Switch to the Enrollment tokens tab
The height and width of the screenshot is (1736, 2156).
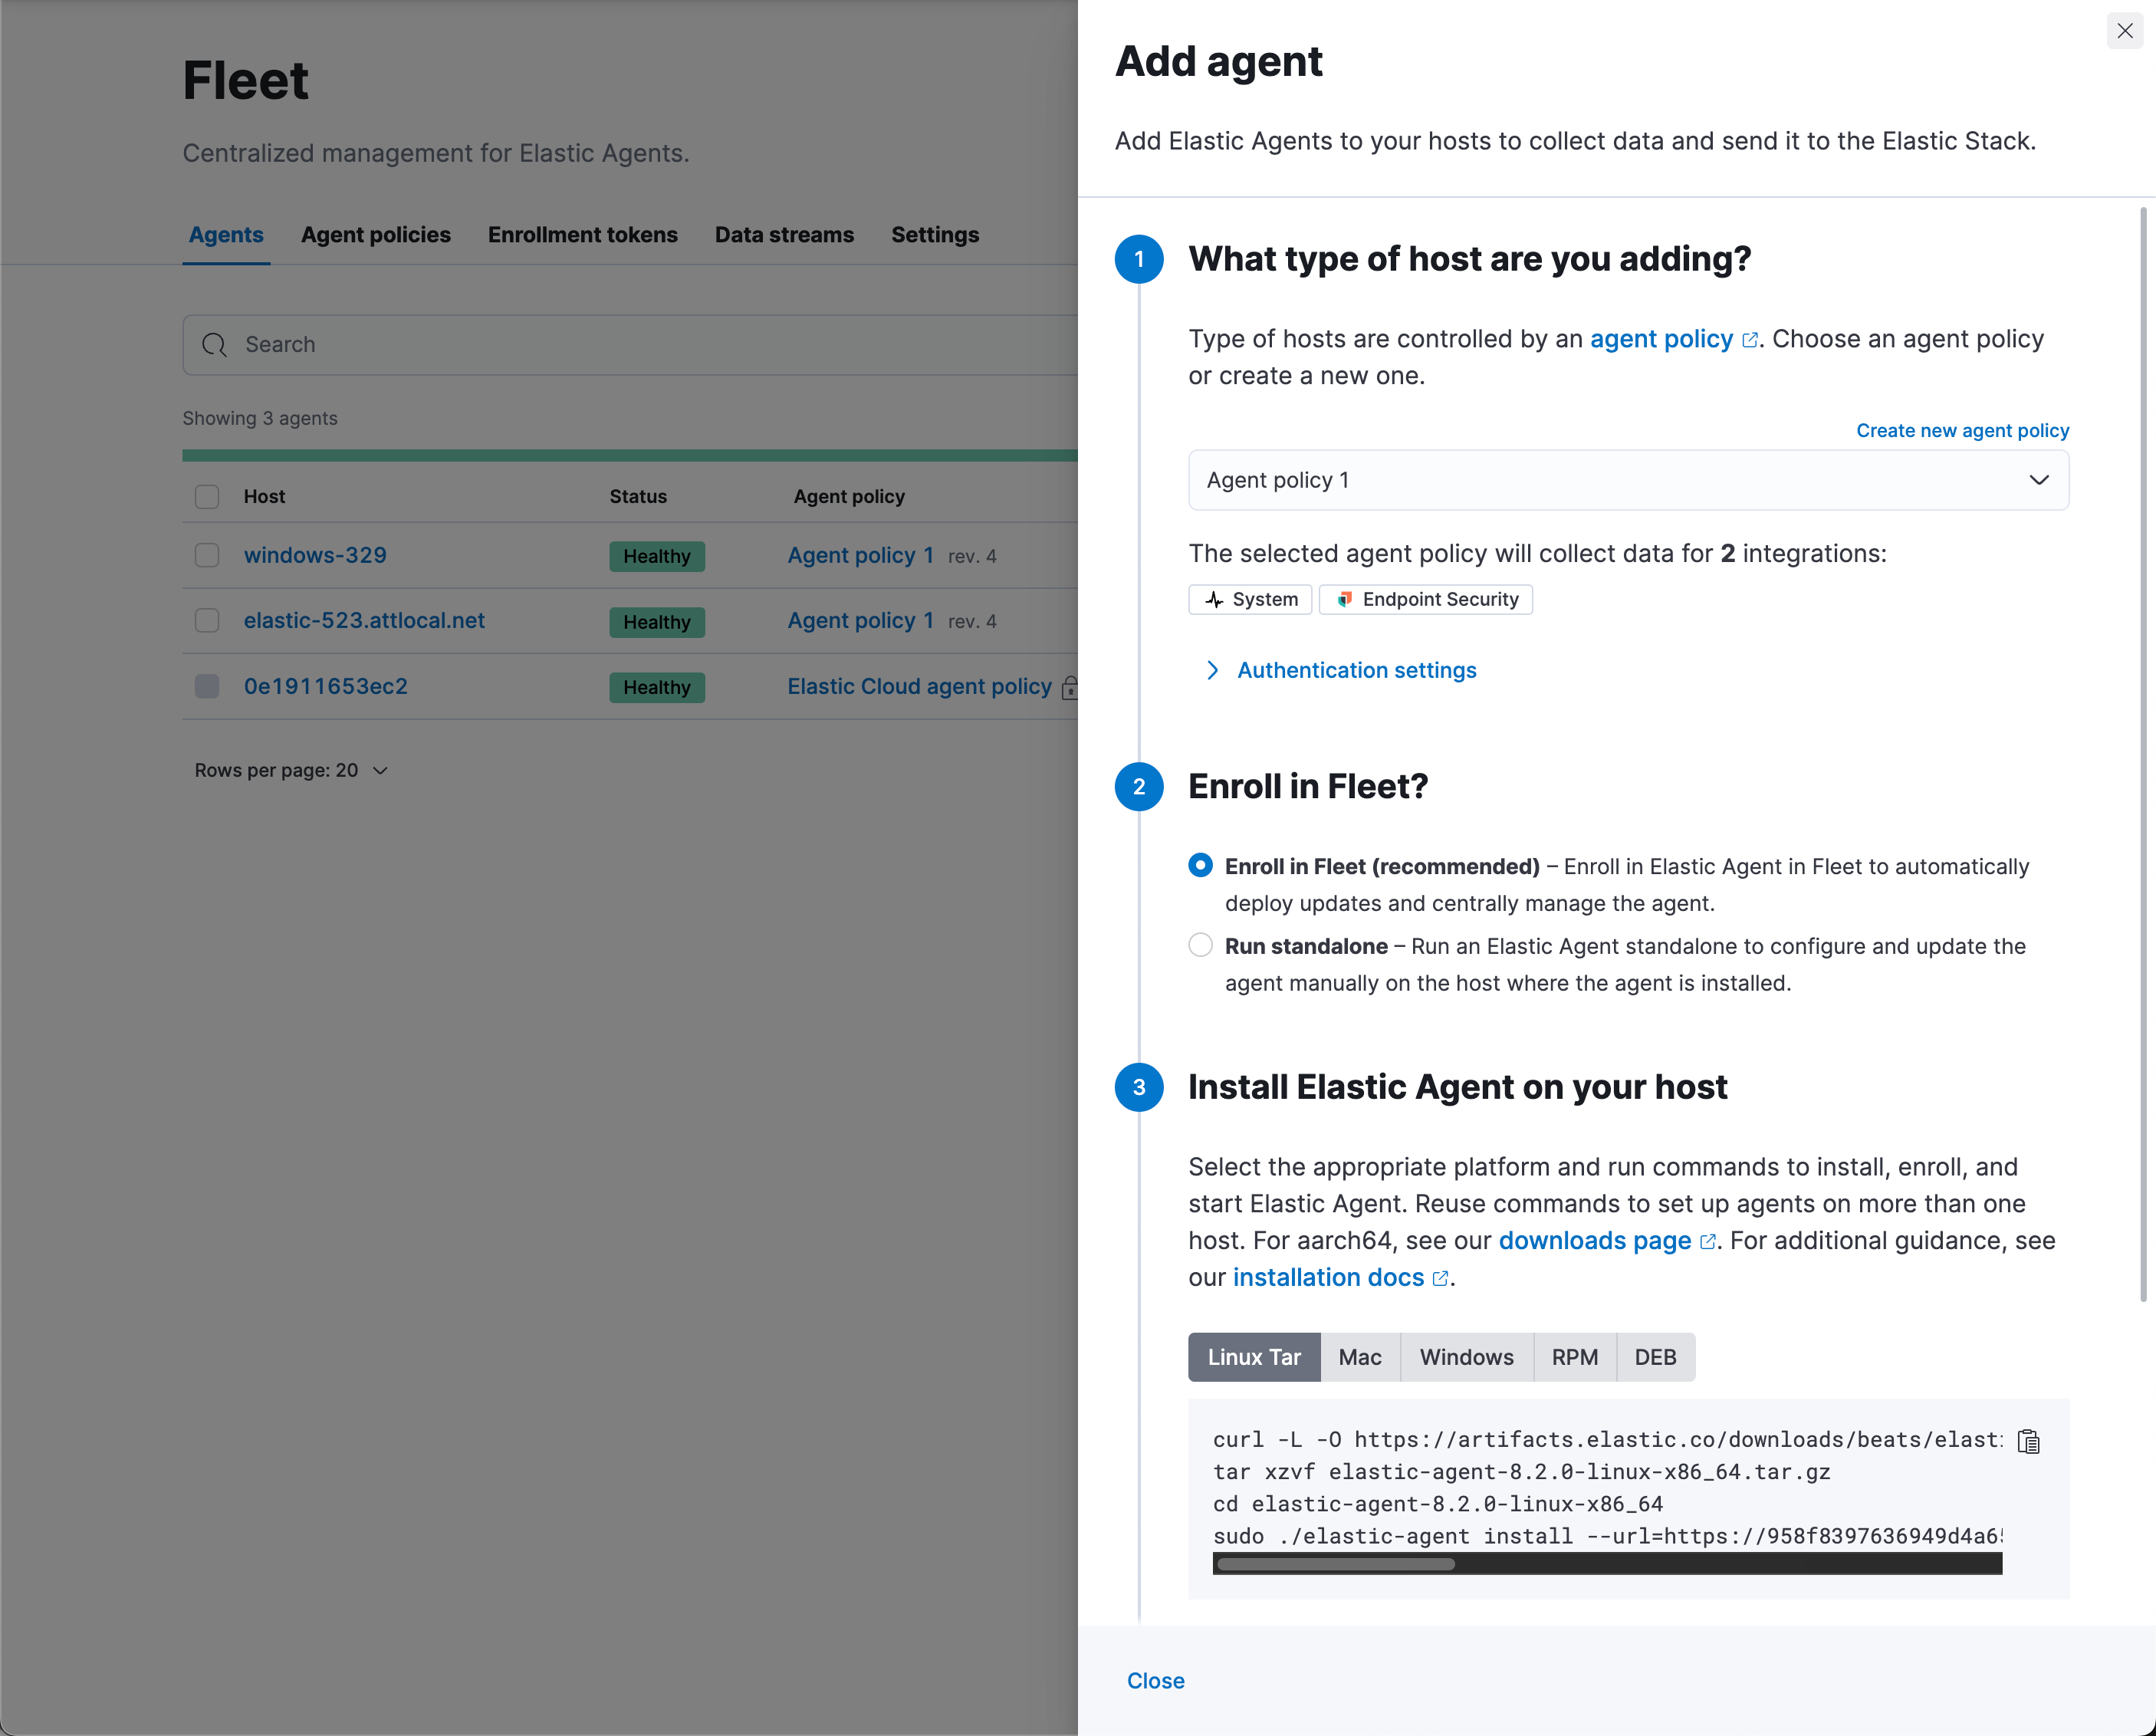click(x=583, y=234)
